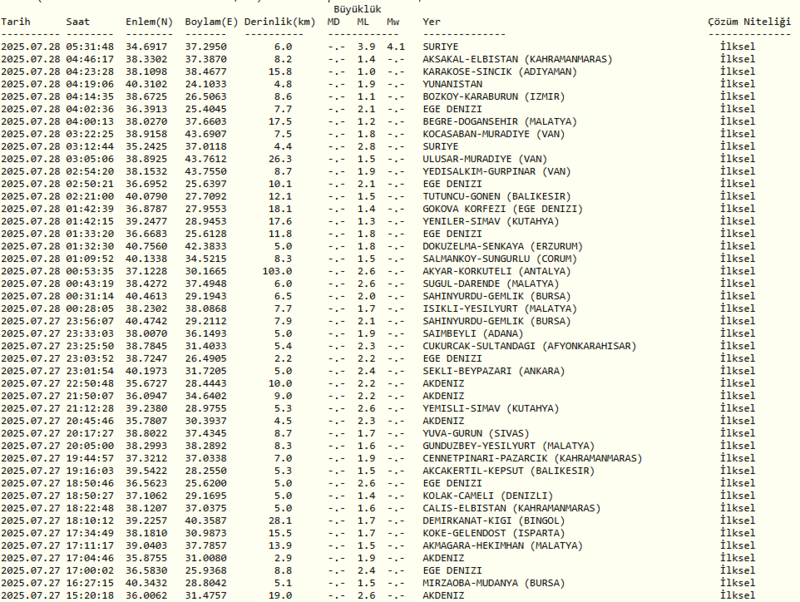
Task: Click İlksel link on the first SURIYE row
Action: pos(738,45)
